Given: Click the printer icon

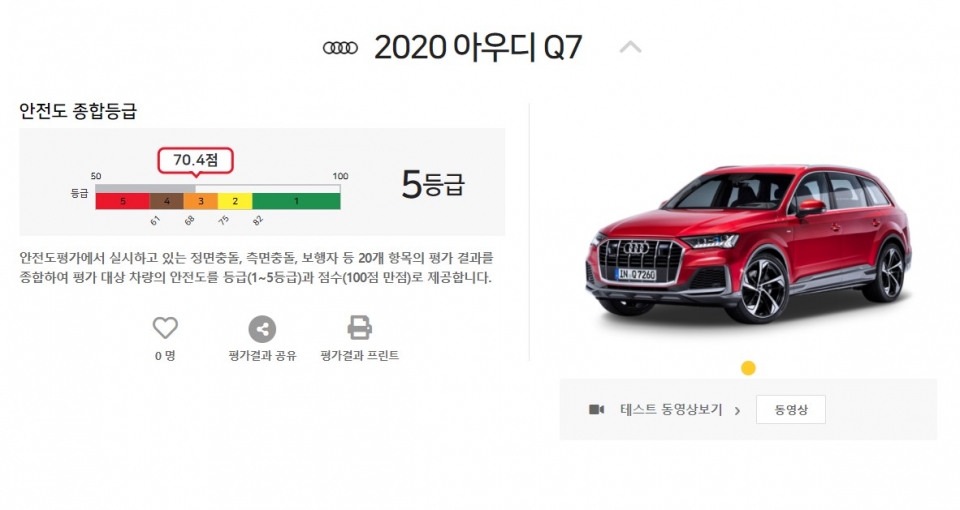Looking at the screenshot, I should point(359,328).
